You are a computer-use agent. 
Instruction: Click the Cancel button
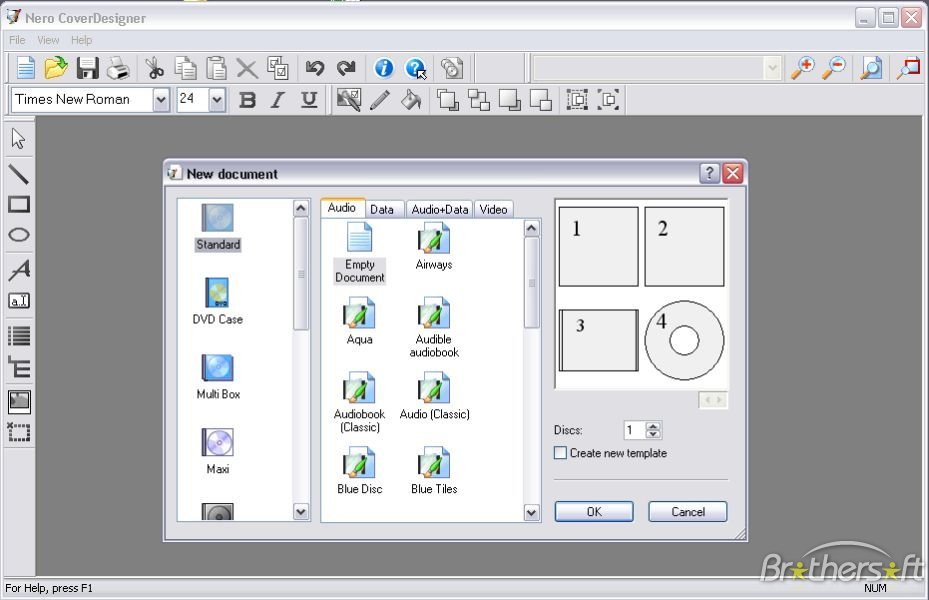(687, 512)
